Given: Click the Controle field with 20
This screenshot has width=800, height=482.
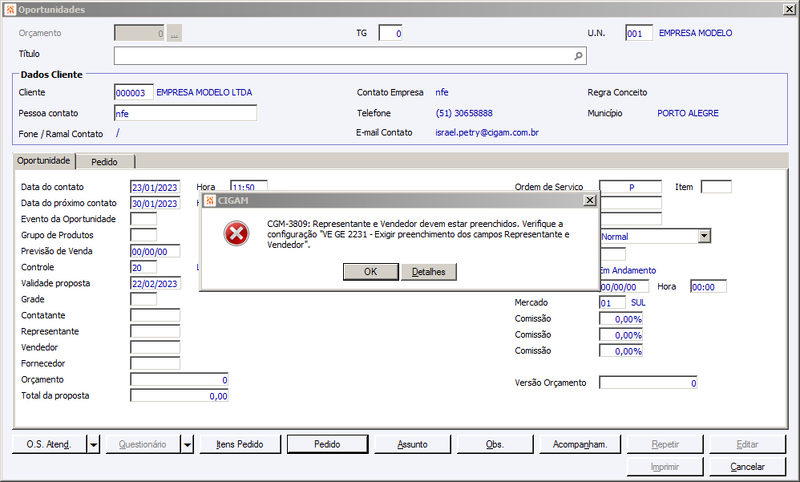Looking at the screenshot, I should [x=143, y=267].
